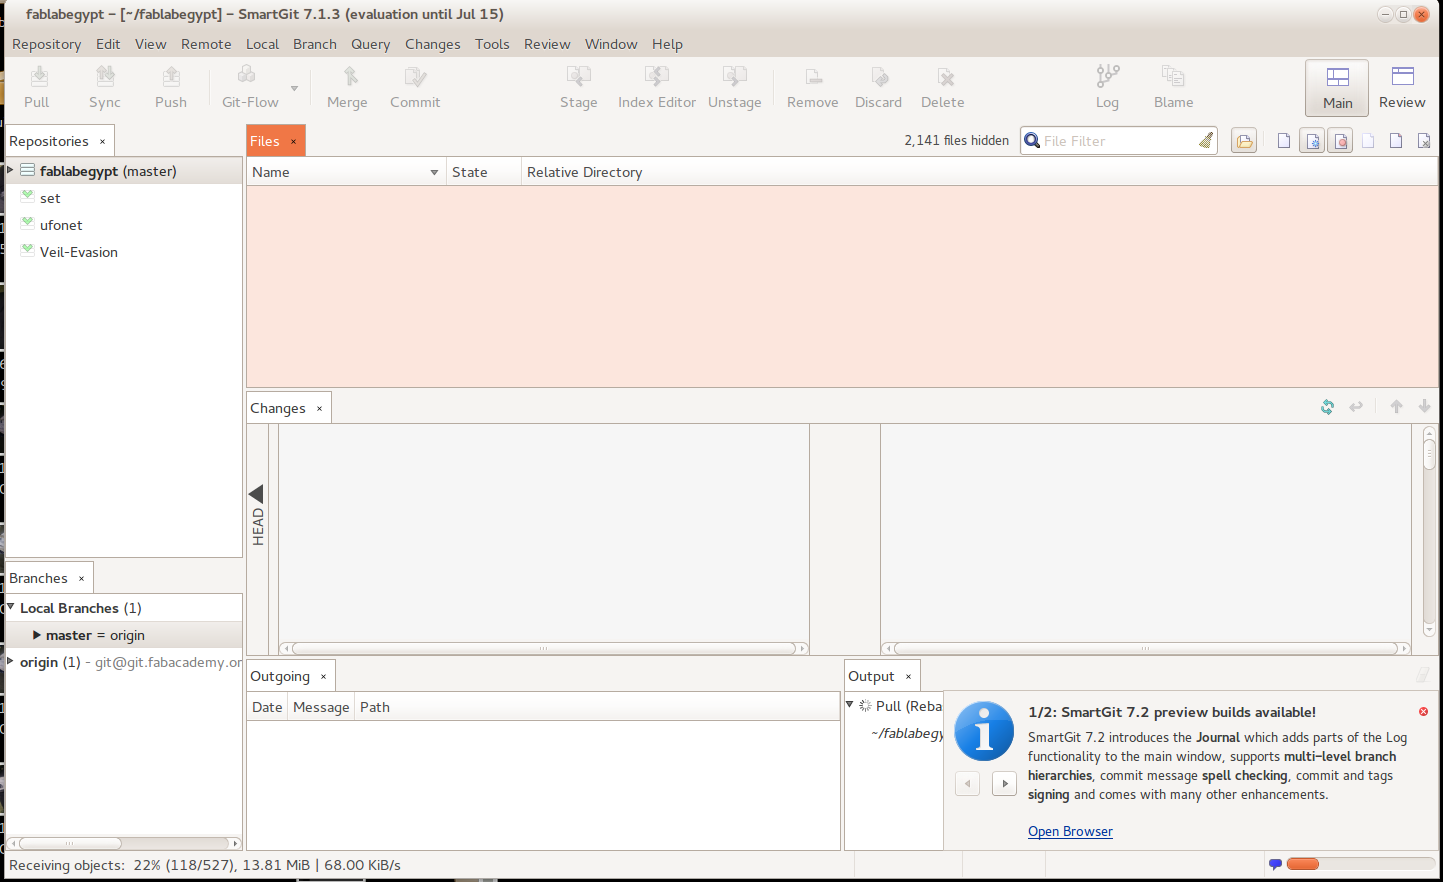Toggle the page-with-red-corner file filter button

coord(1396,141)
